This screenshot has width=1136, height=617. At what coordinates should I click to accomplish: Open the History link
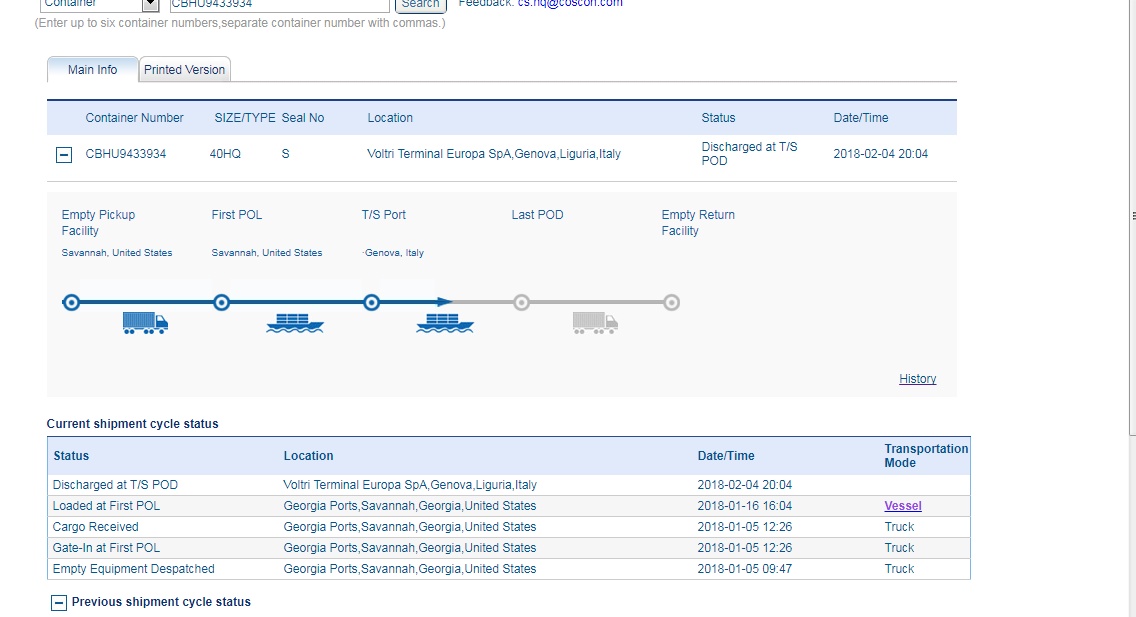tap(917, 379)
